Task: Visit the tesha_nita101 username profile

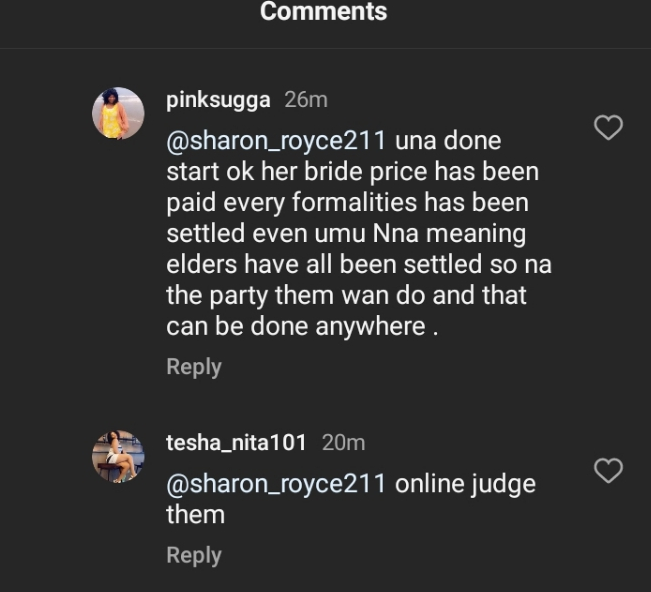Action: [x=237, y=442]
